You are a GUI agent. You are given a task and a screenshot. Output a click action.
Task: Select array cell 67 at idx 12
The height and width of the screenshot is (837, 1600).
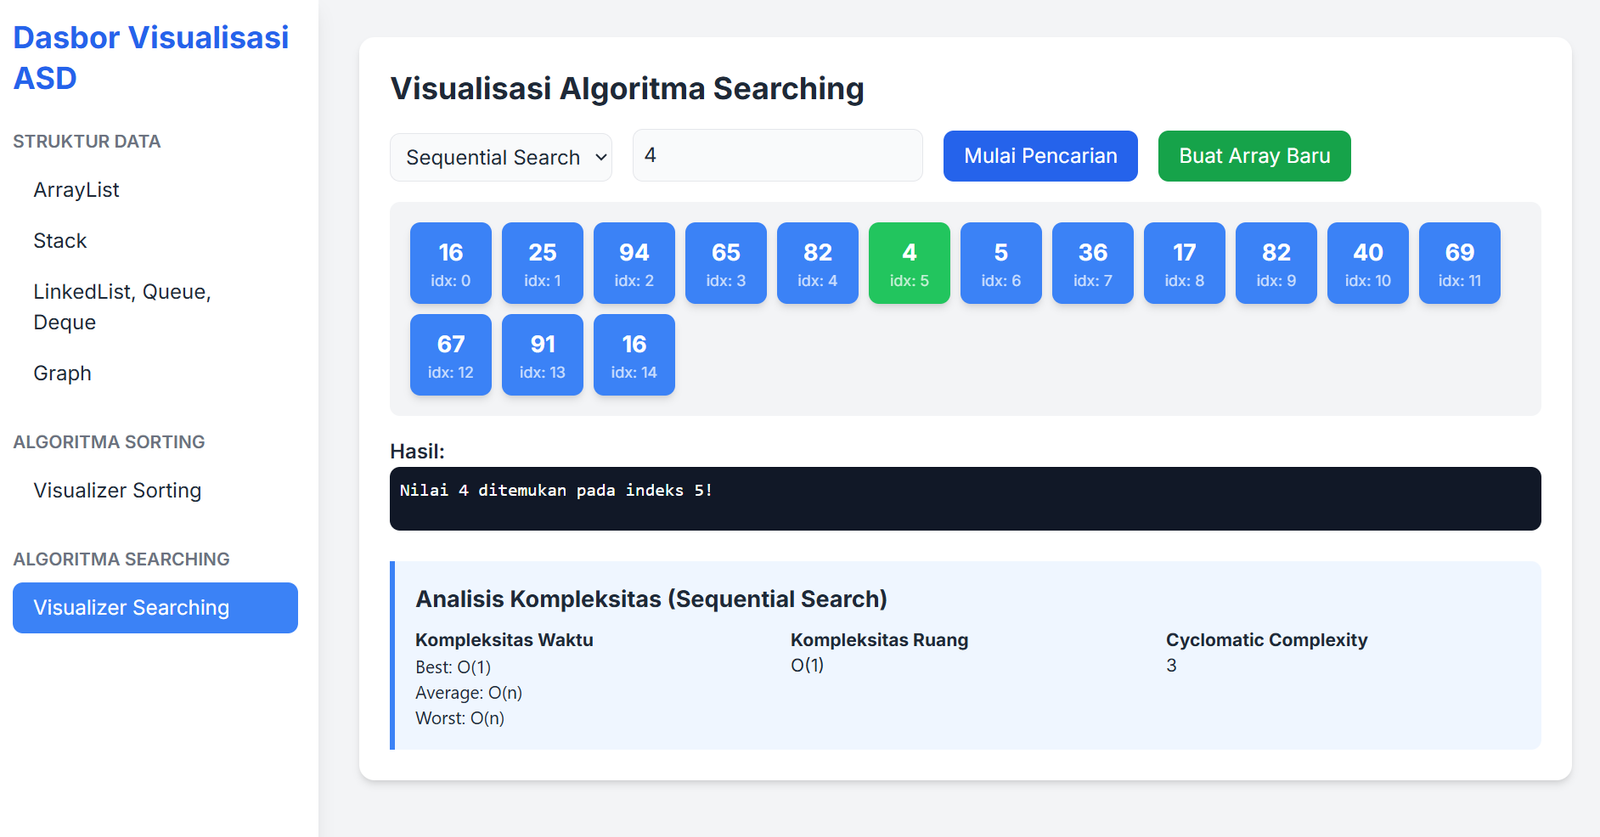pos(451,355)
